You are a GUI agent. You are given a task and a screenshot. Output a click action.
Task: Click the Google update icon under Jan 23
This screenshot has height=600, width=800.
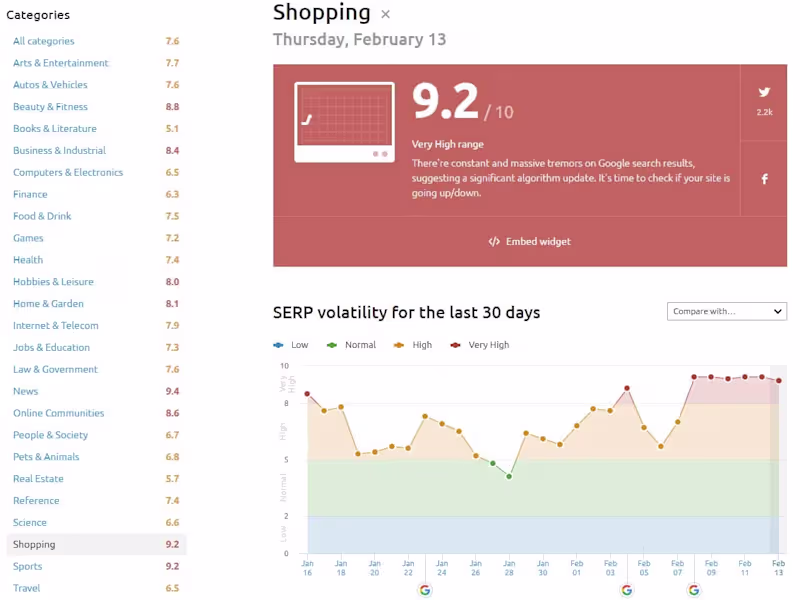tap(425, 590)
